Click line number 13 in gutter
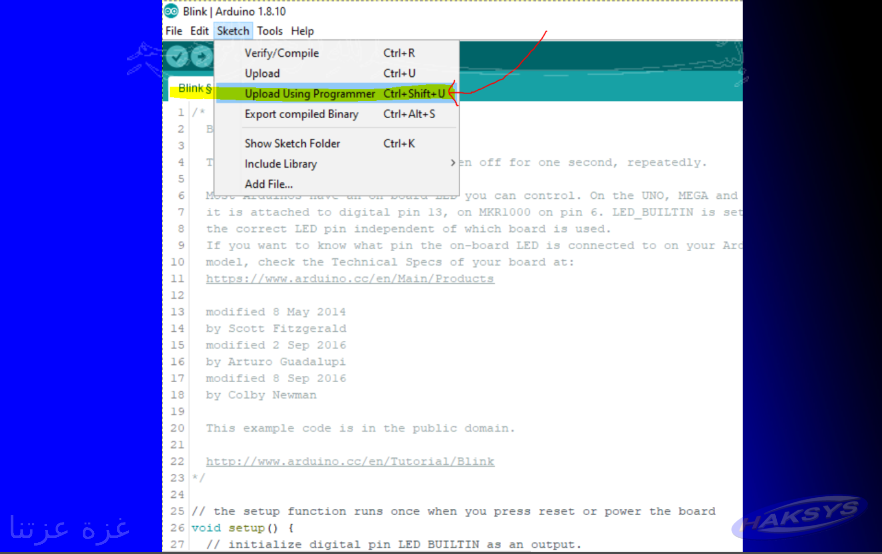The width and height of the screenshot is (882, 554). (177, 312)
